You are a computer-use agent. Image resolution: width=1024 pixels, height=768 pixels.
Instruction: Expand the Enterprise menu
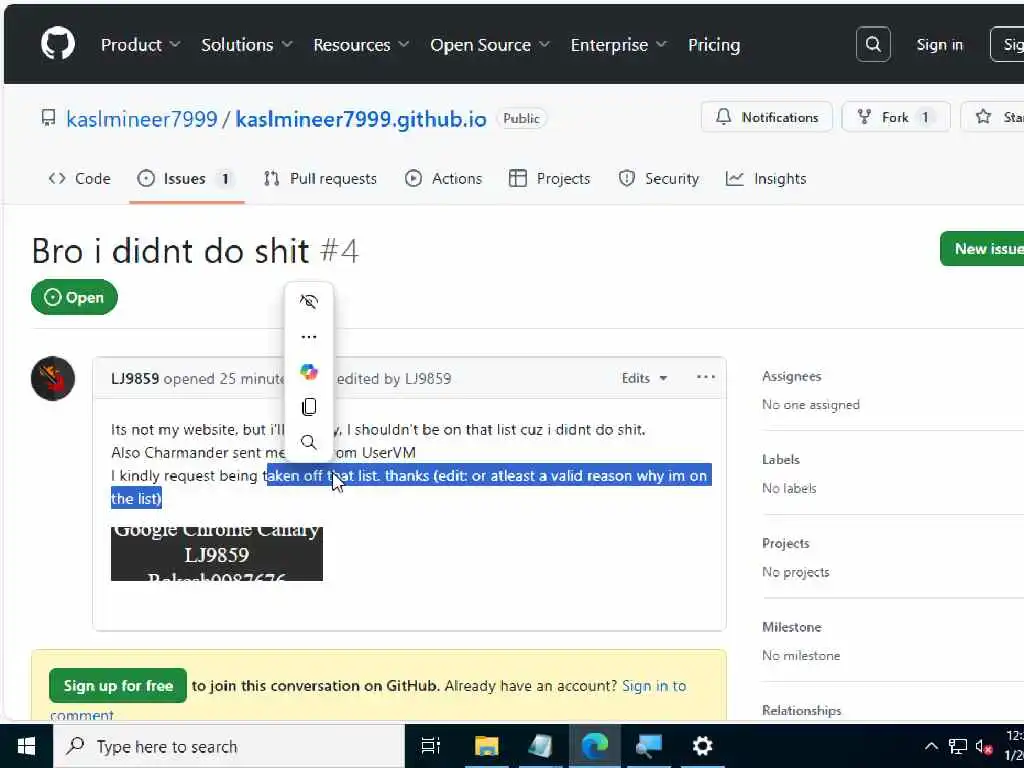point(618,44)
